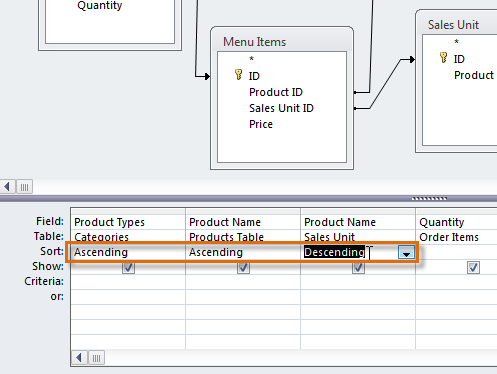
Task: Click Criteria cell under Products Table column
Action: pos(243,282)
